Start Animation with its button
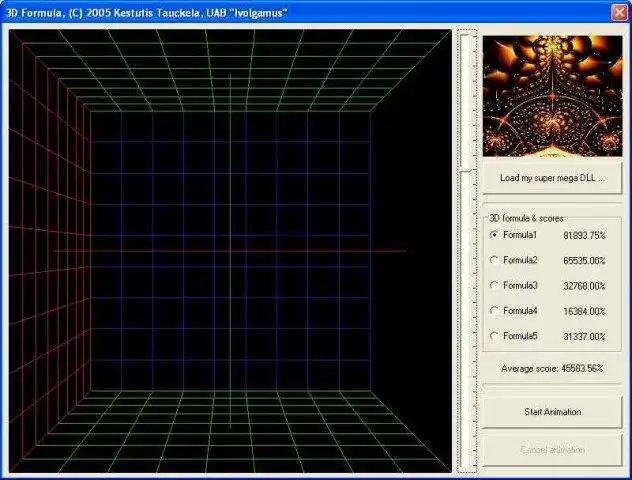The image size is (632, 480). click(x=552, y=411)
